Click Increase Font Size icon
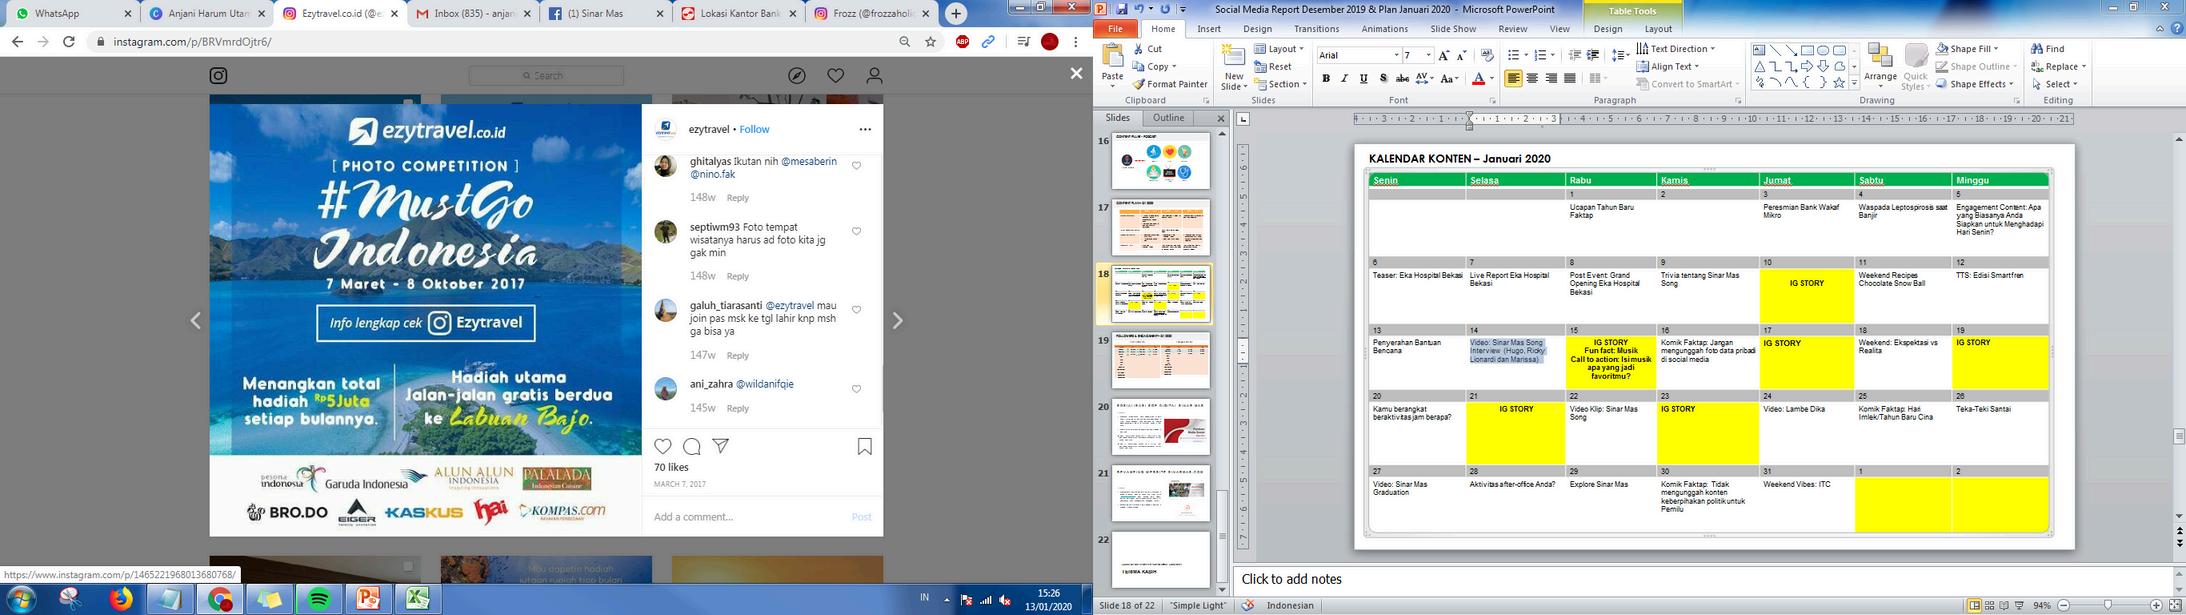The width and height of the screenshot is (2186, 615). (x=1444, y=55)
